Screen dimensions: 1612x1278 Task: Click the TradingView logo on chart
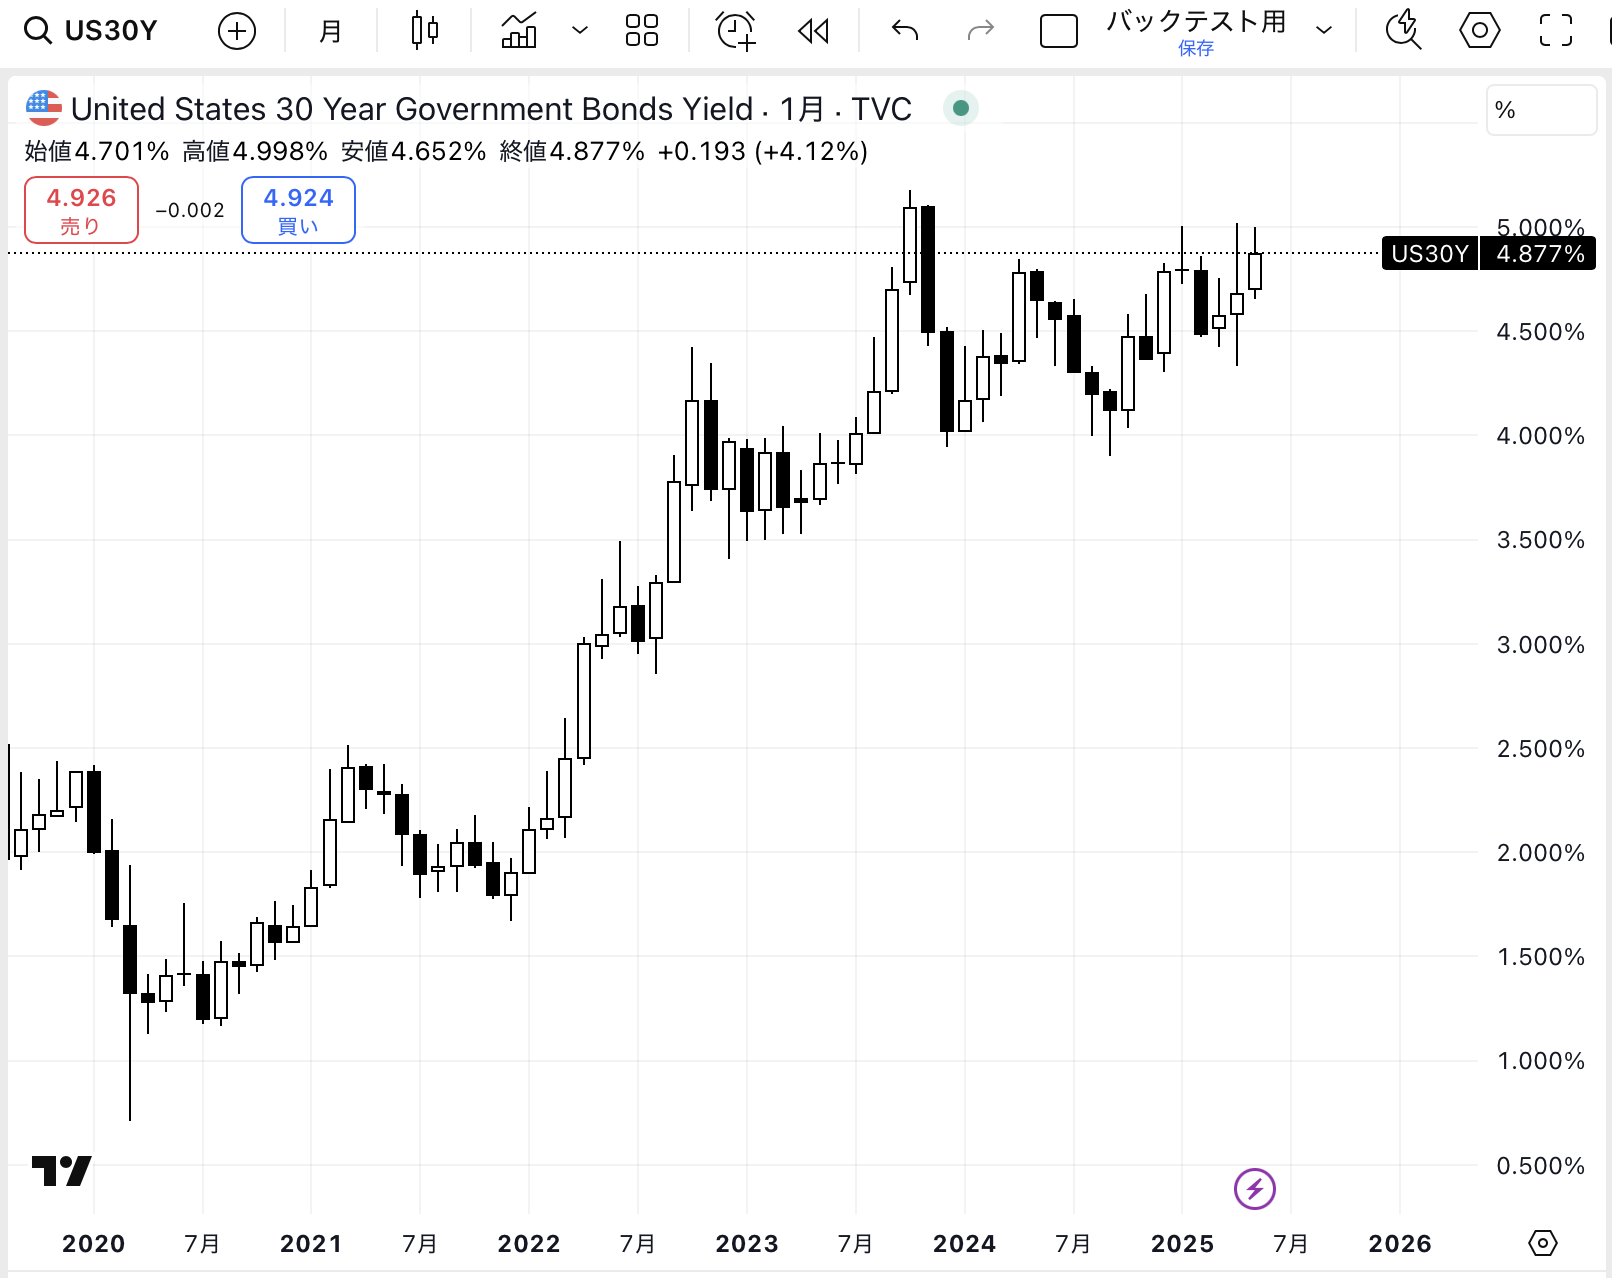coord(62,1171)
